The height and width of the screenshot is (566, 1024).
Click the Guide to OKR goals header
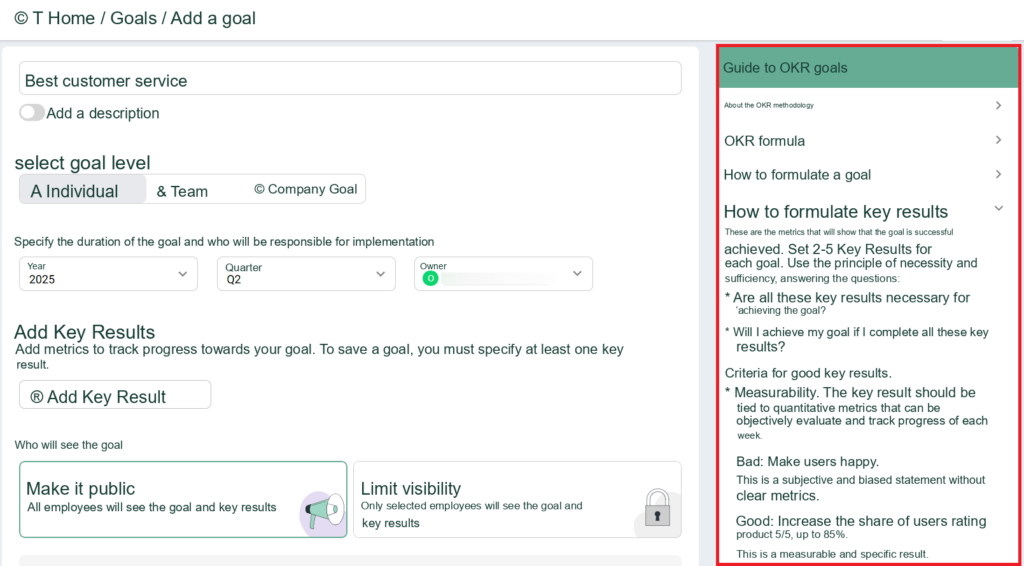[869, 67]
